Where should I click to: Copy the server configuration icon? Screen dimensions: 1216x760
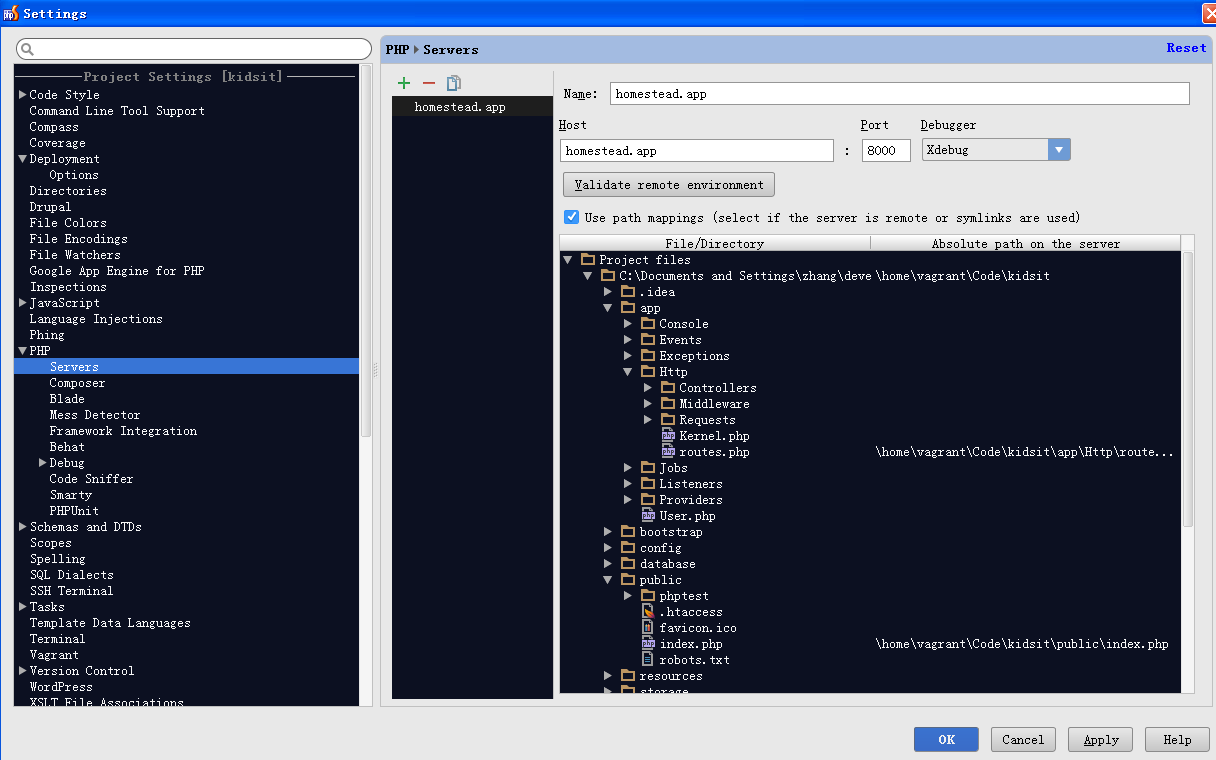(x=454, y=83)
